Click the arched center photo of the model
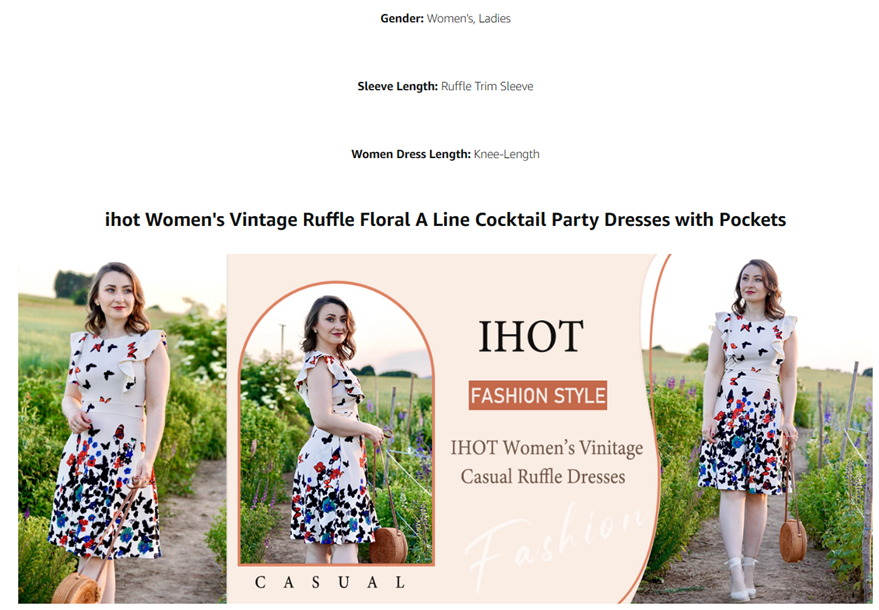This screenshot has width=879, height=610. [x=336, y=424]
